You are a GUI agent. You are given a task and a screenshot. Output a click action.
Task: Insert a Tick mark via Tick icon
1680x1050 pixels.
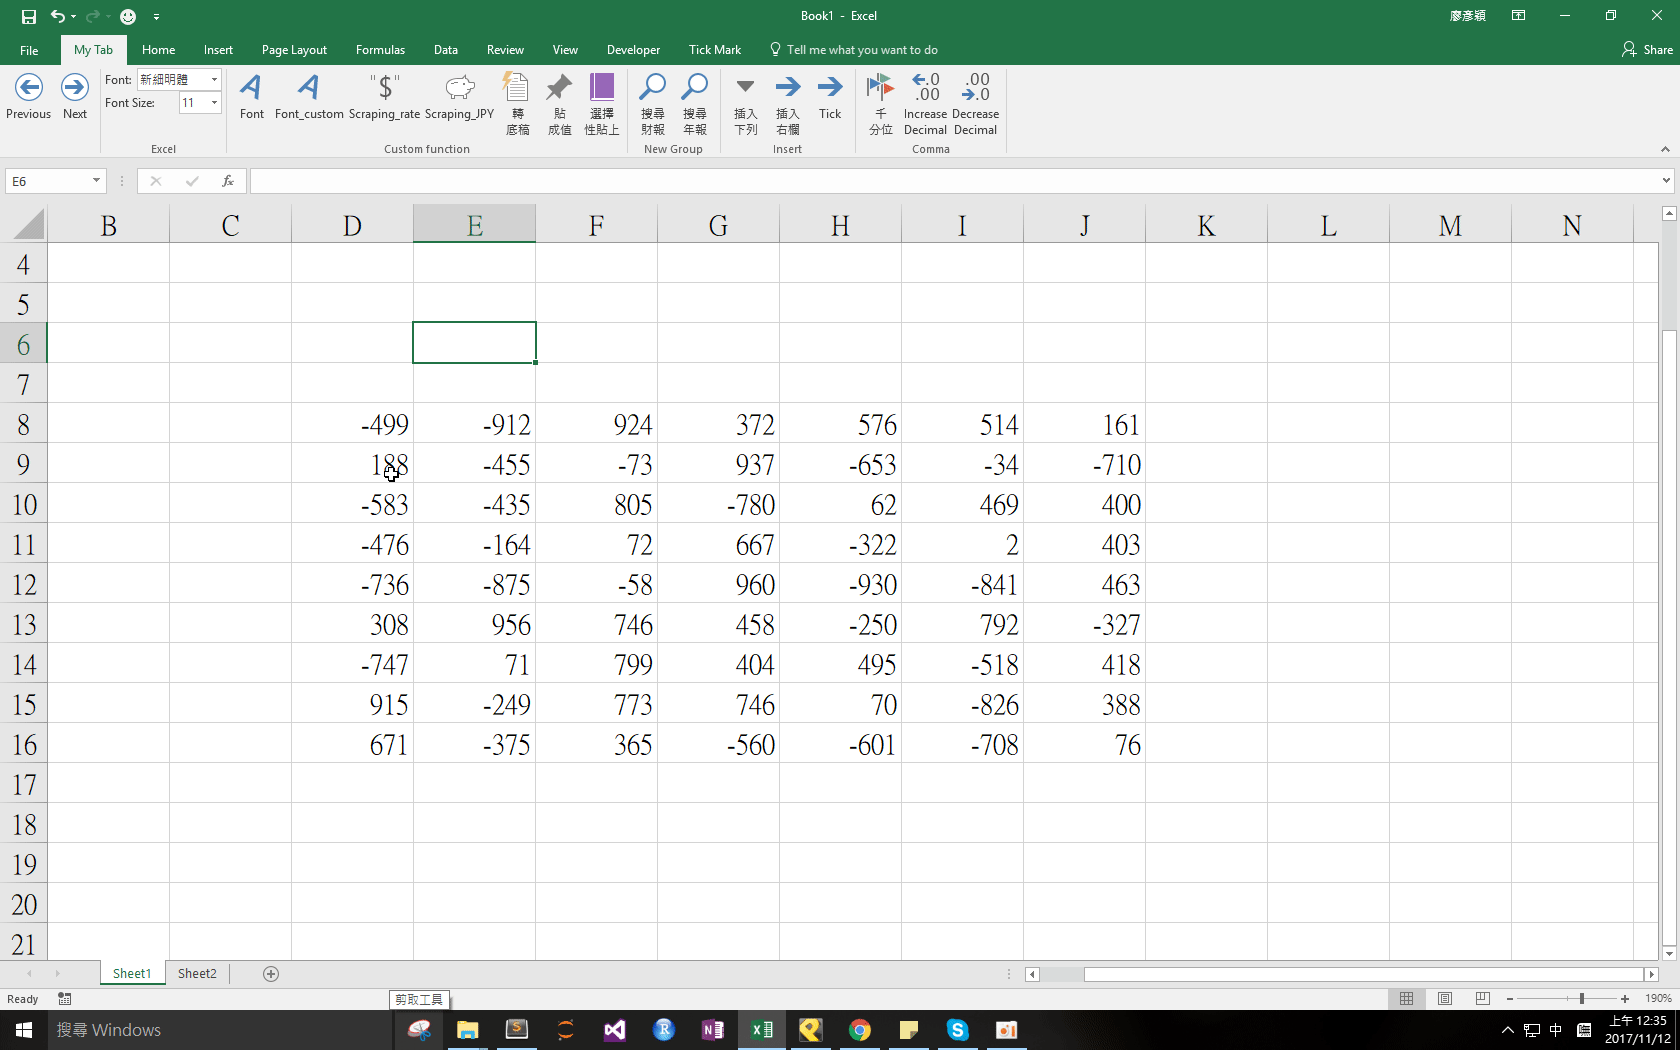point(830,86)
